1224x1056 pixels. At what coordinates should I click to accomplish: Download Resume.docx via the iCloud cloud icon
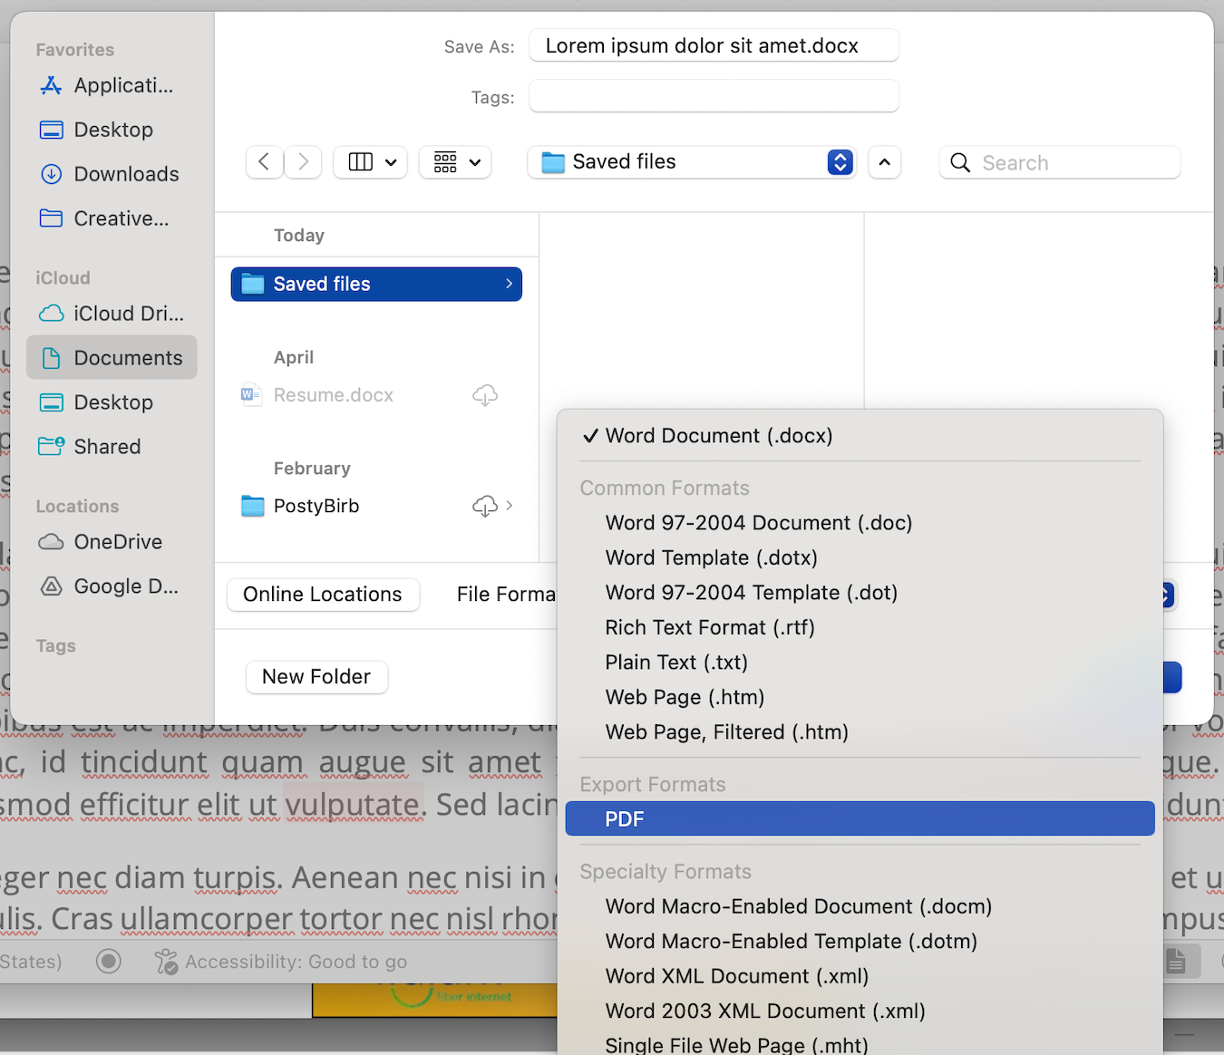click(x=485, y=395)
